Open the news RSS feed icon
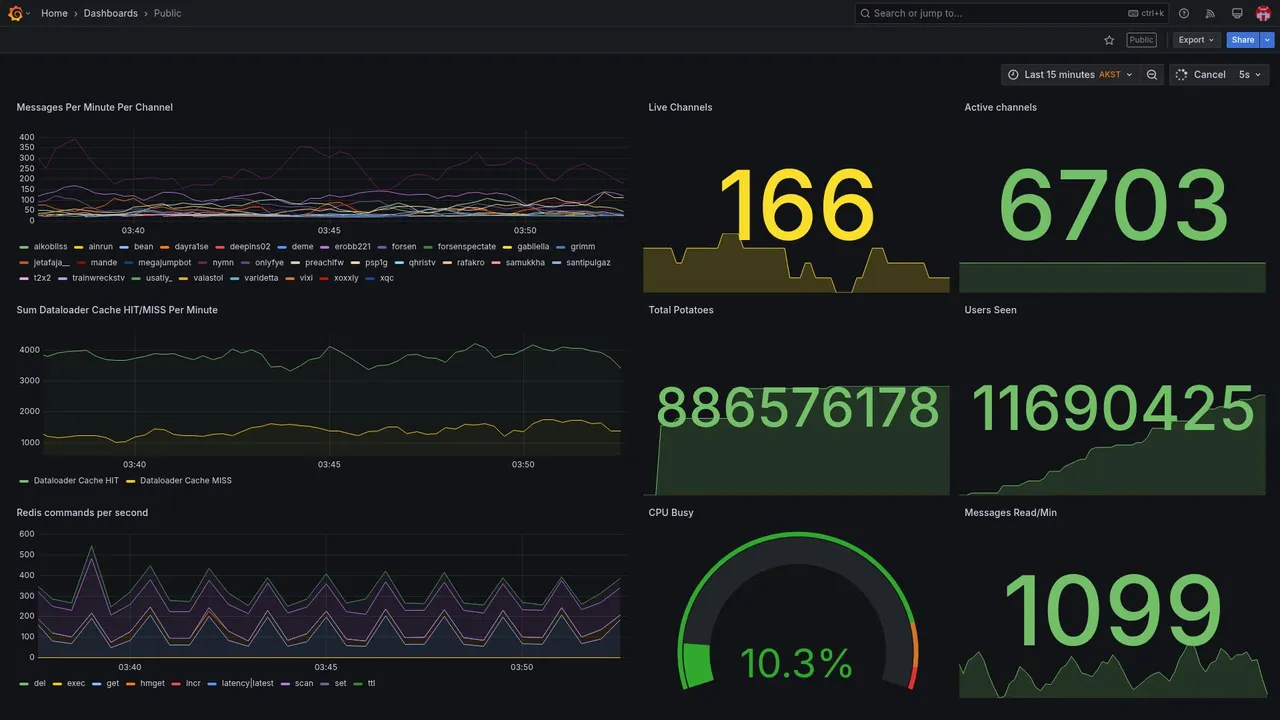 click(x=1210, y=13)
